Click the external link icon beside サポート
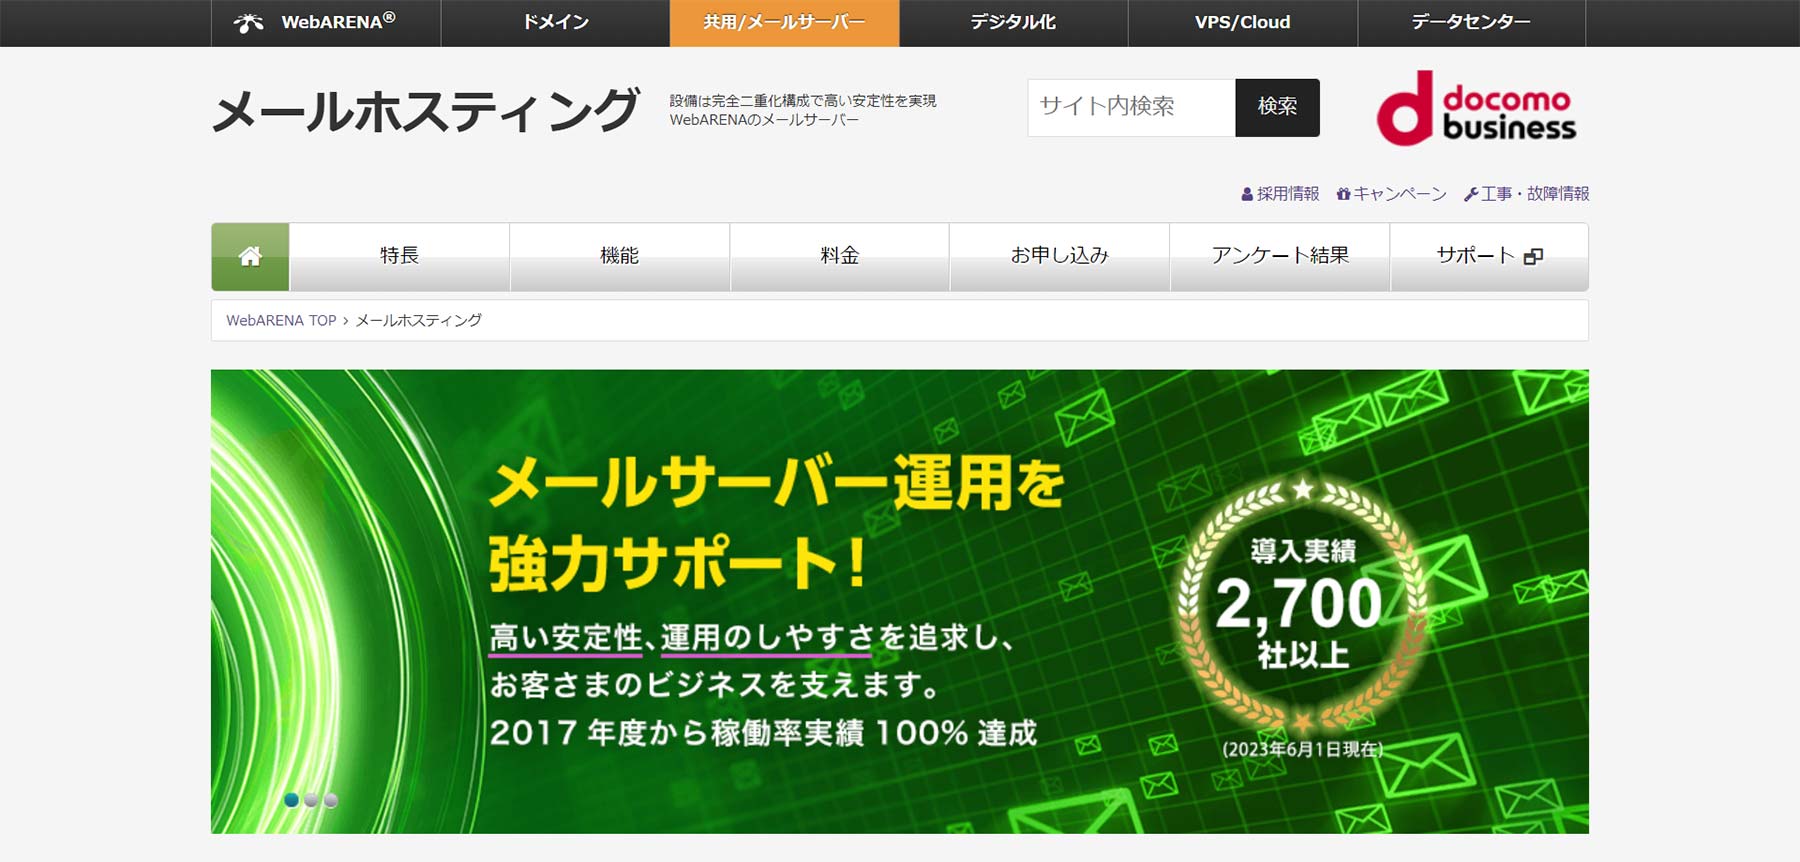This screenshot has height=862, width=1800. point(1533,257)
